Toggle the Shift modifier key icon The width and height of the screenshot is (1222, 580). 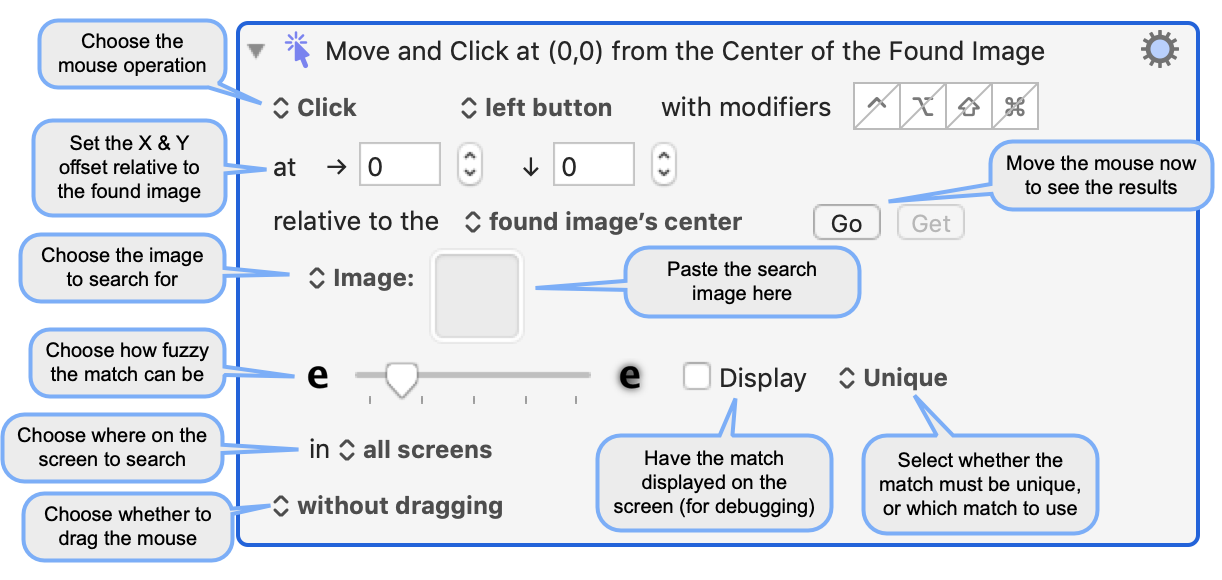[969, 107]
